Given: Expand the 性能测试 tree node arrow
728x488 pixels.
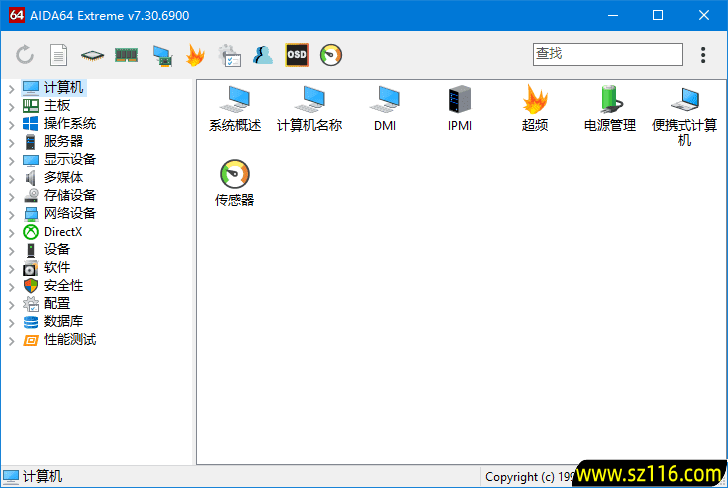Looking at the screenshot, I should click(12, 340).
